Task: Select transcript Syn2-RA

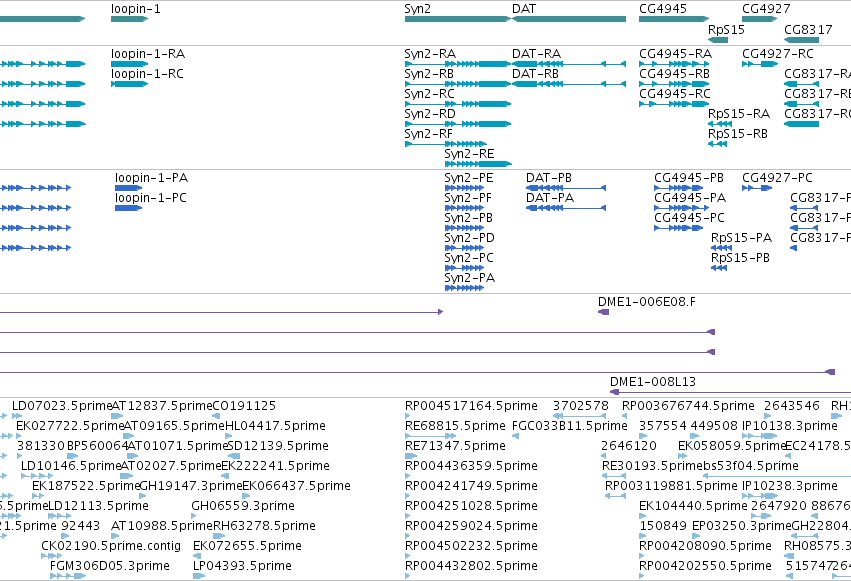Action: coord(458,64)
